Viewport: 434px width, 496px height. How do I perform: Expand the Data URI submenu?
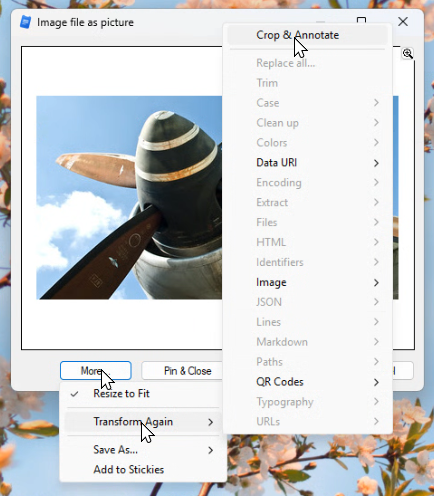click(x=307, y=163)
